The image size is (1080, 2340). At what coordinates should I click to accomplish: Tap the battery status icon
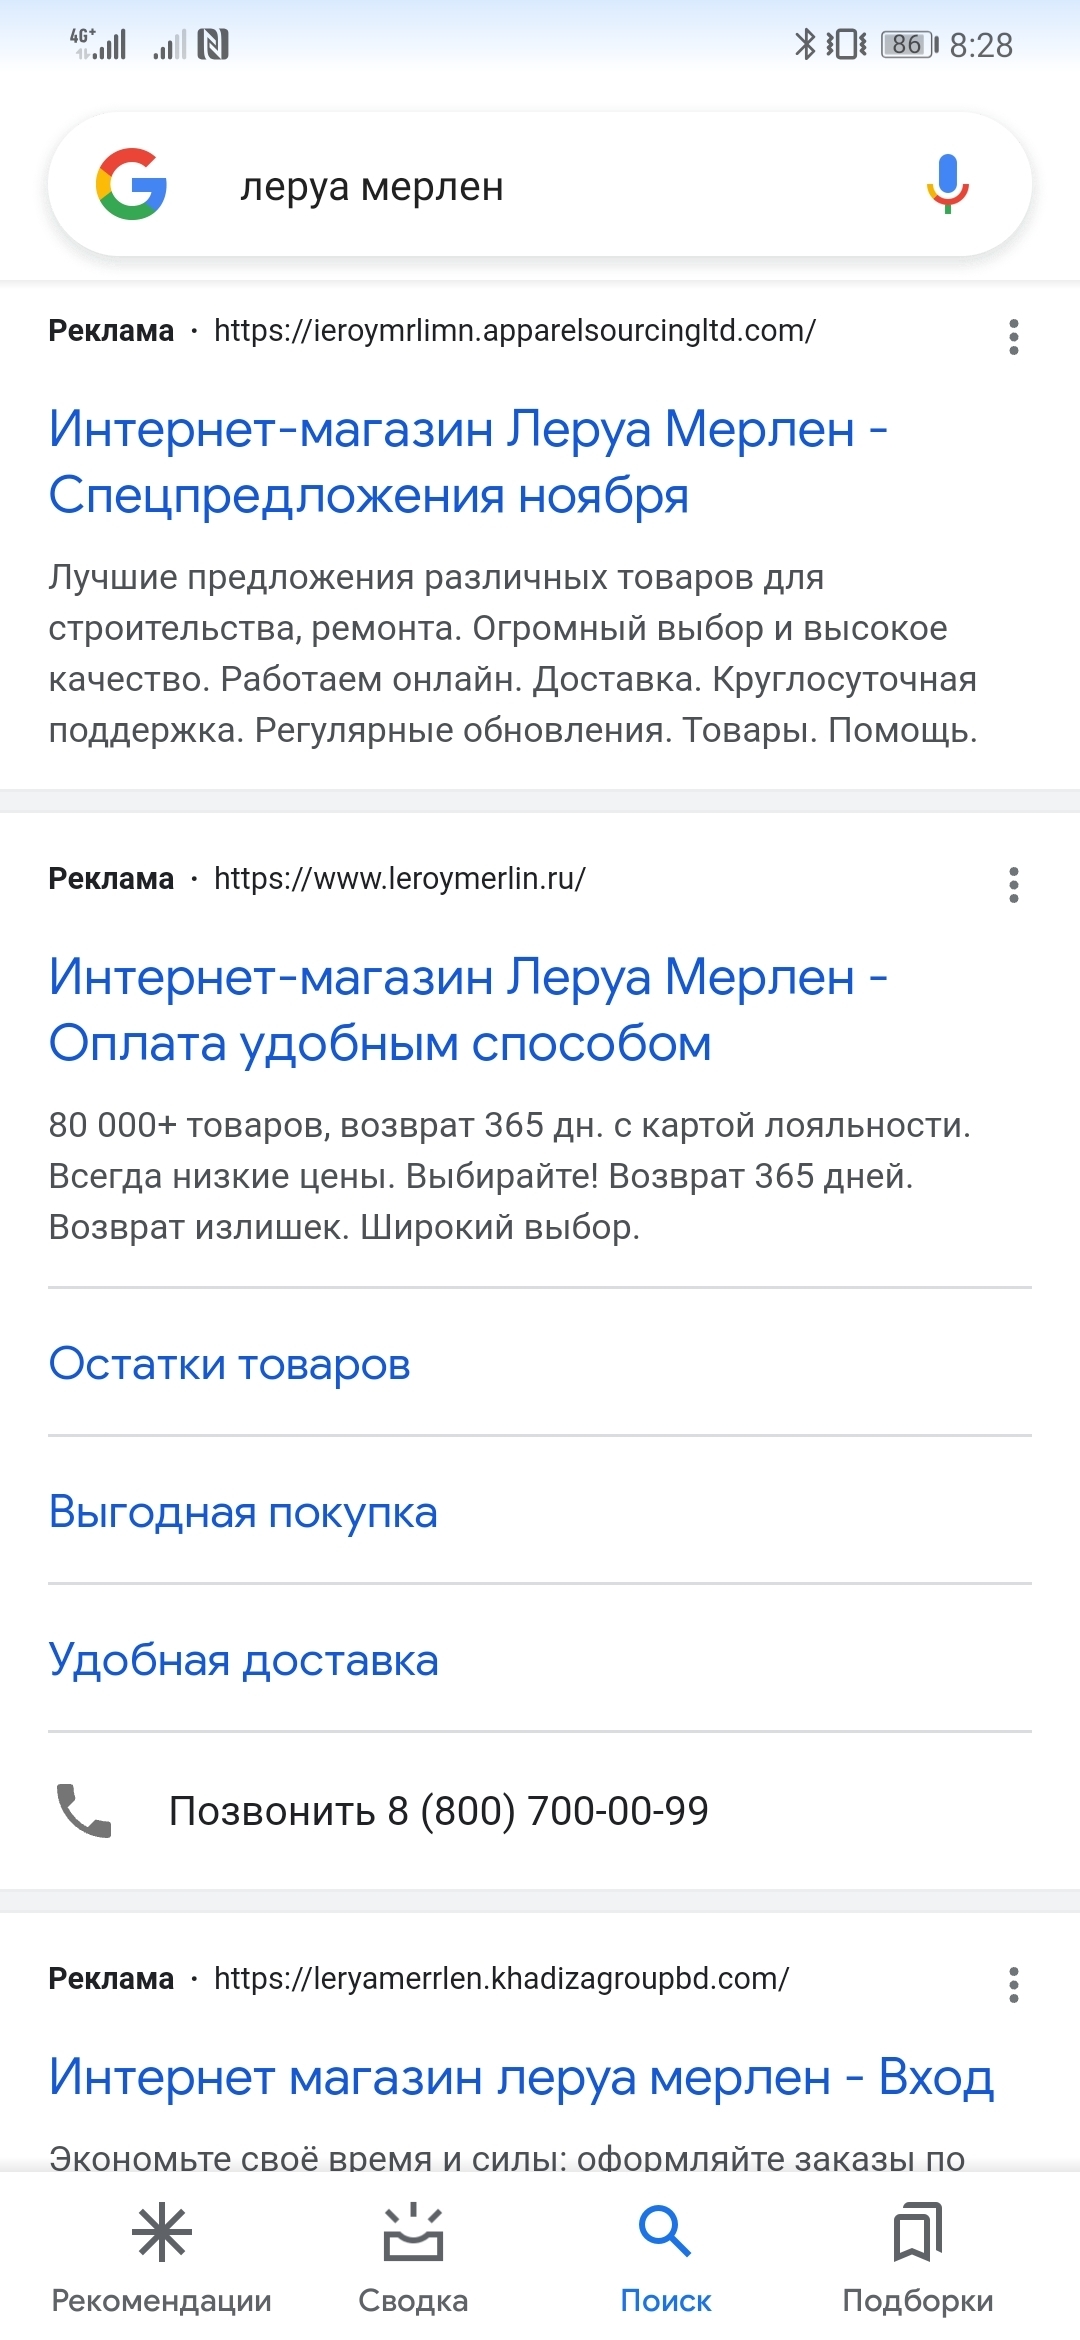908,45
